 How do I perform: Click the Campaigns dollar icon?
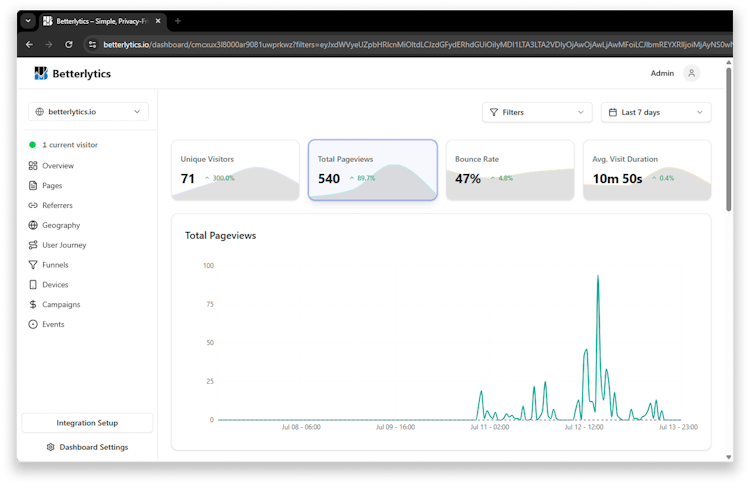pos(33,304)
